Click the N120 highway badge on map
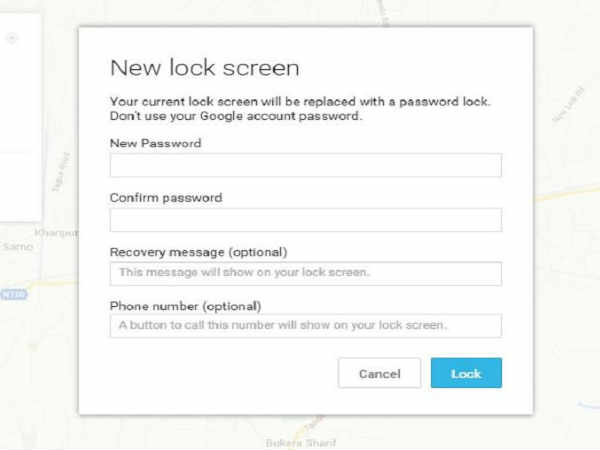600x450 pixels. click(x=14, y=295)
